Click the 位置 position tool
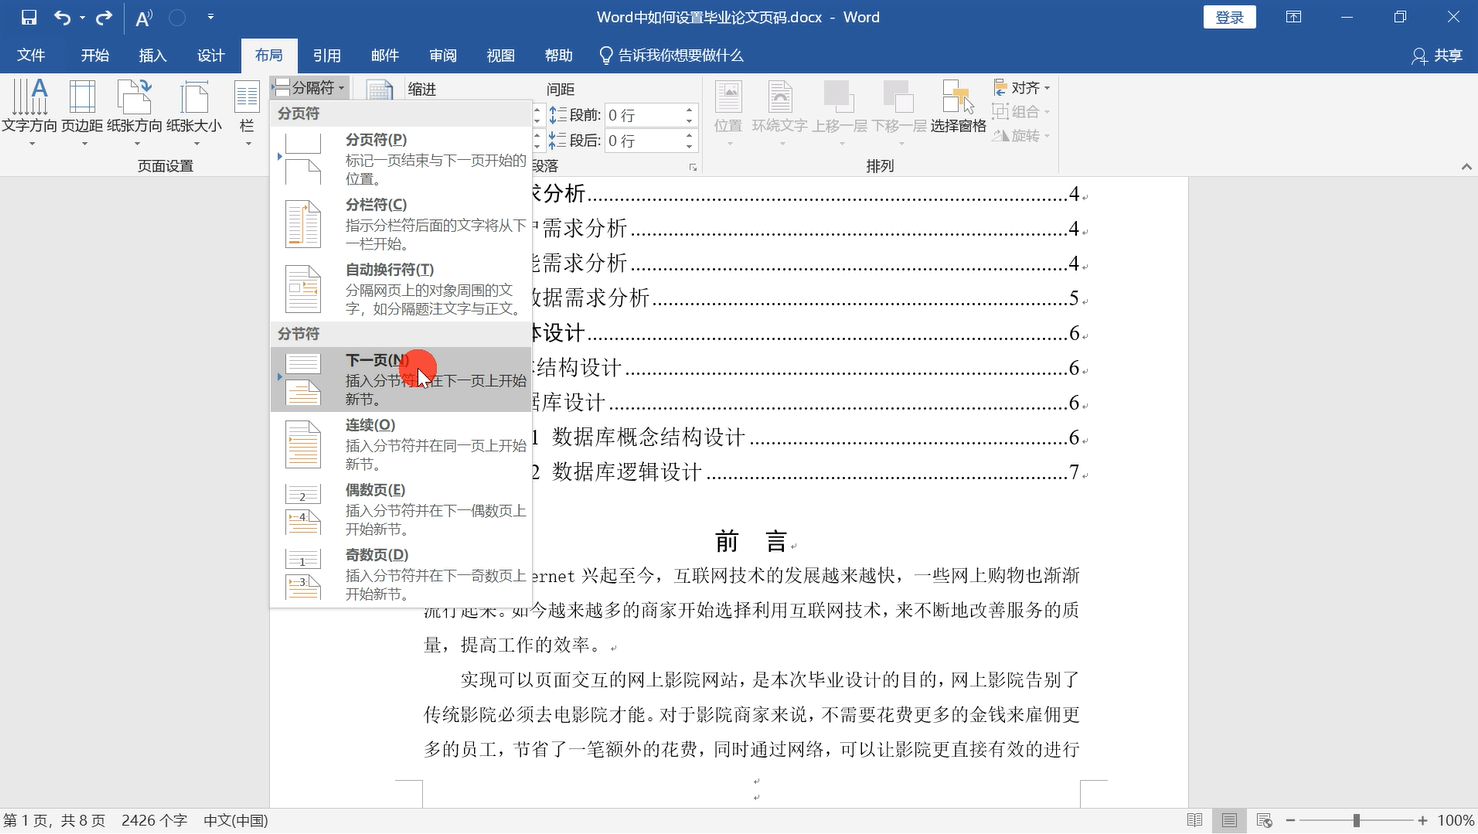Image resolution: width=1478 pixels, height=834 pixels. tap(729, 112)
